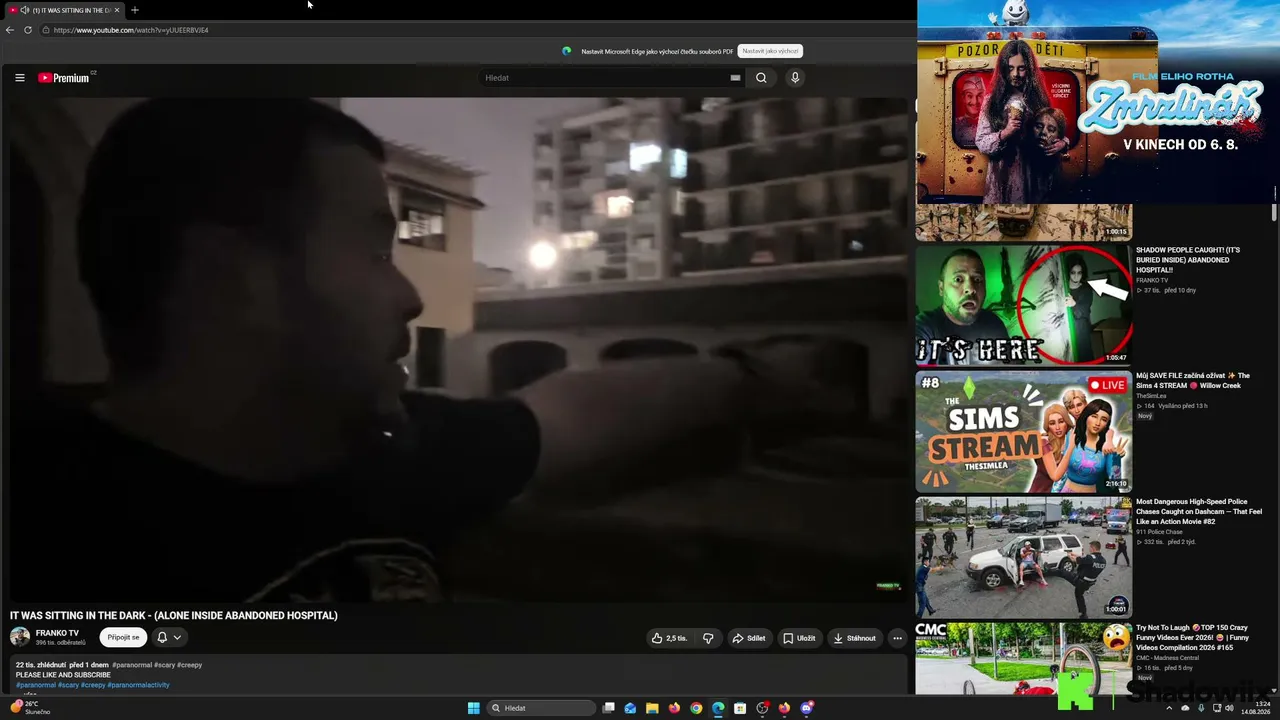Screen dimensions: 1280x720
Task: Go back with the browser arrow
Action: coord(10,30)
